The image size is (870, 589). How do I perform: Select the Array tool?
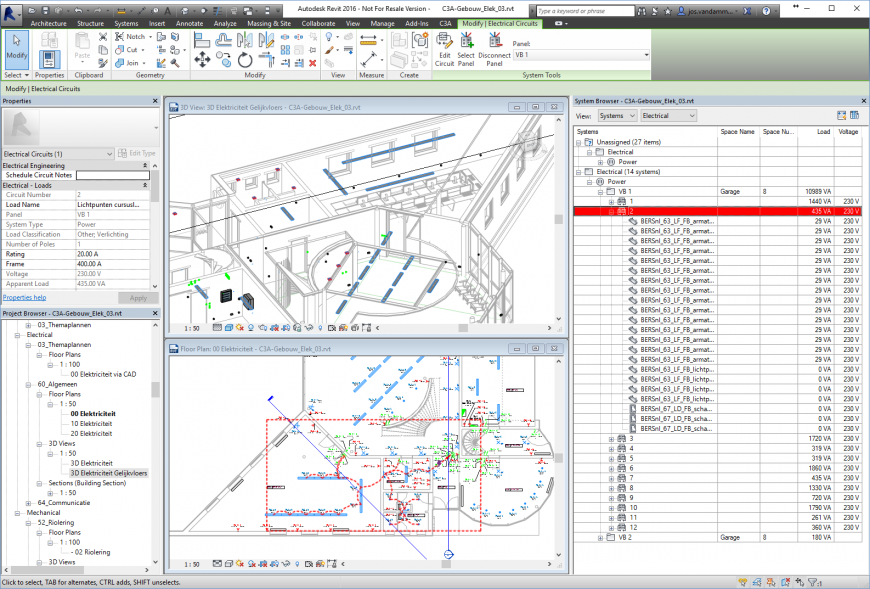click(x=285, y=50)
